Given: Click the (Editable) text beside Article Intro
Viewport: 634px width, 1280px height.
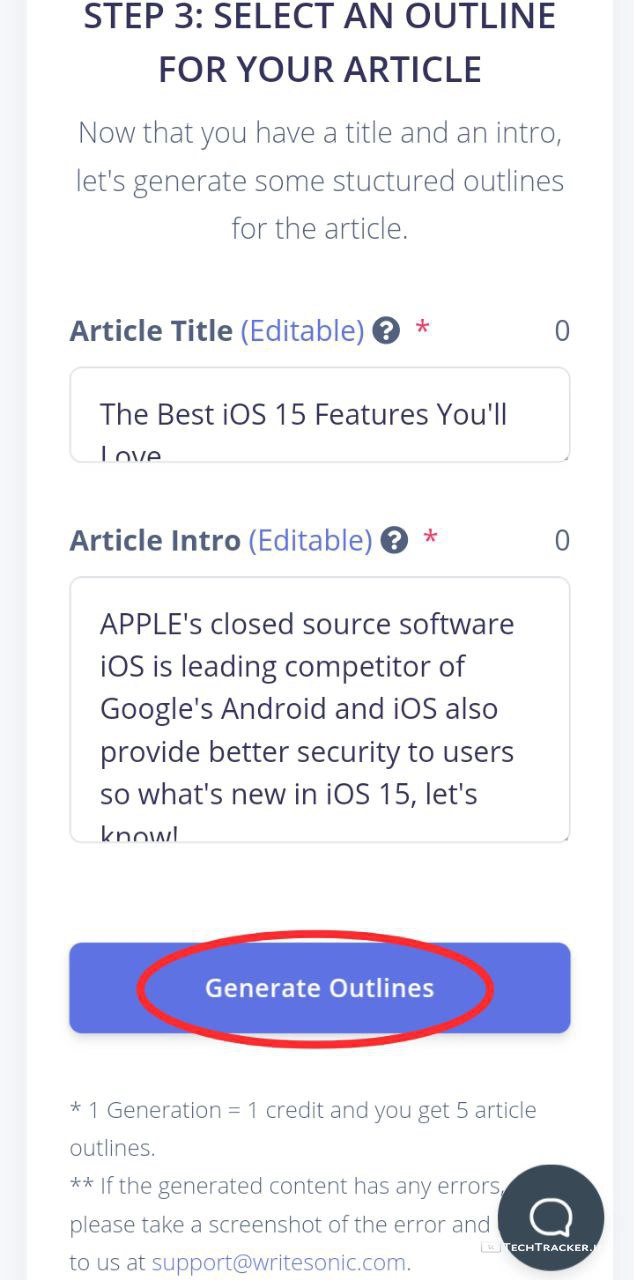Looking at the screenshot, I should (x=310, y=541).
